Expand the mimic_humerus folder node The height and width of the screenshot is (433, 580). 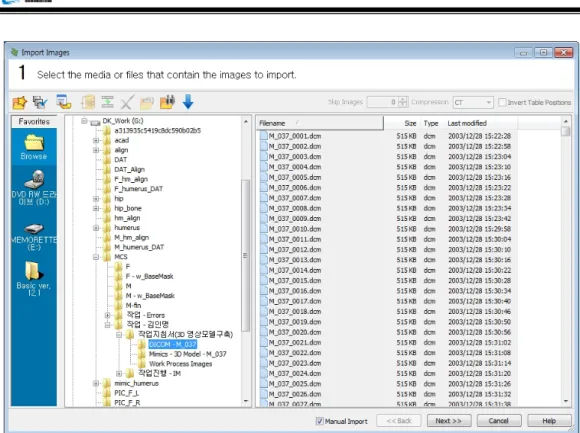coord(96,383)
